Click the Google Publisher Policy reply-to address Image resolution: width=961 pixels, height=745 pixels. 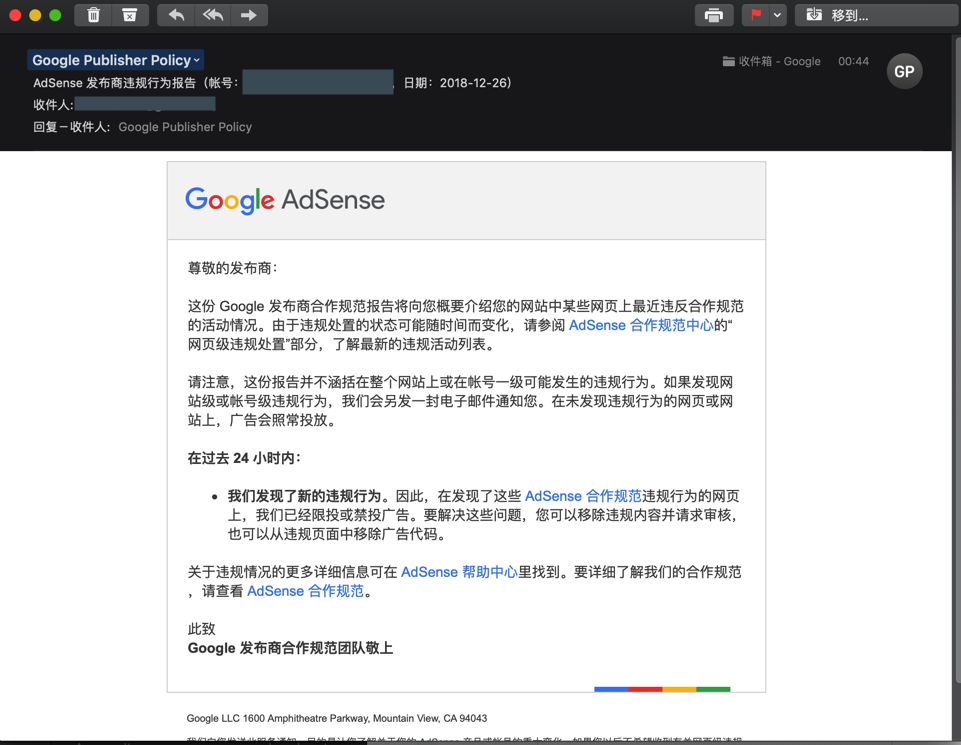185,127
